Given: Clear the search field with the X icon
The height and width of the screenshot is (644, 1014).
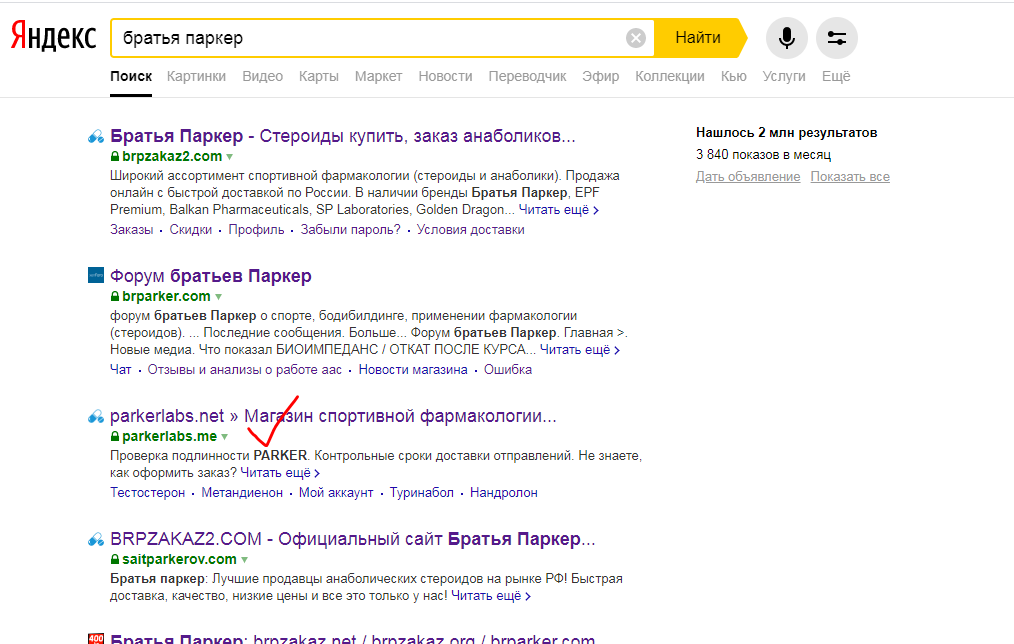Looking at the screenshot, I should pos(636,38).
